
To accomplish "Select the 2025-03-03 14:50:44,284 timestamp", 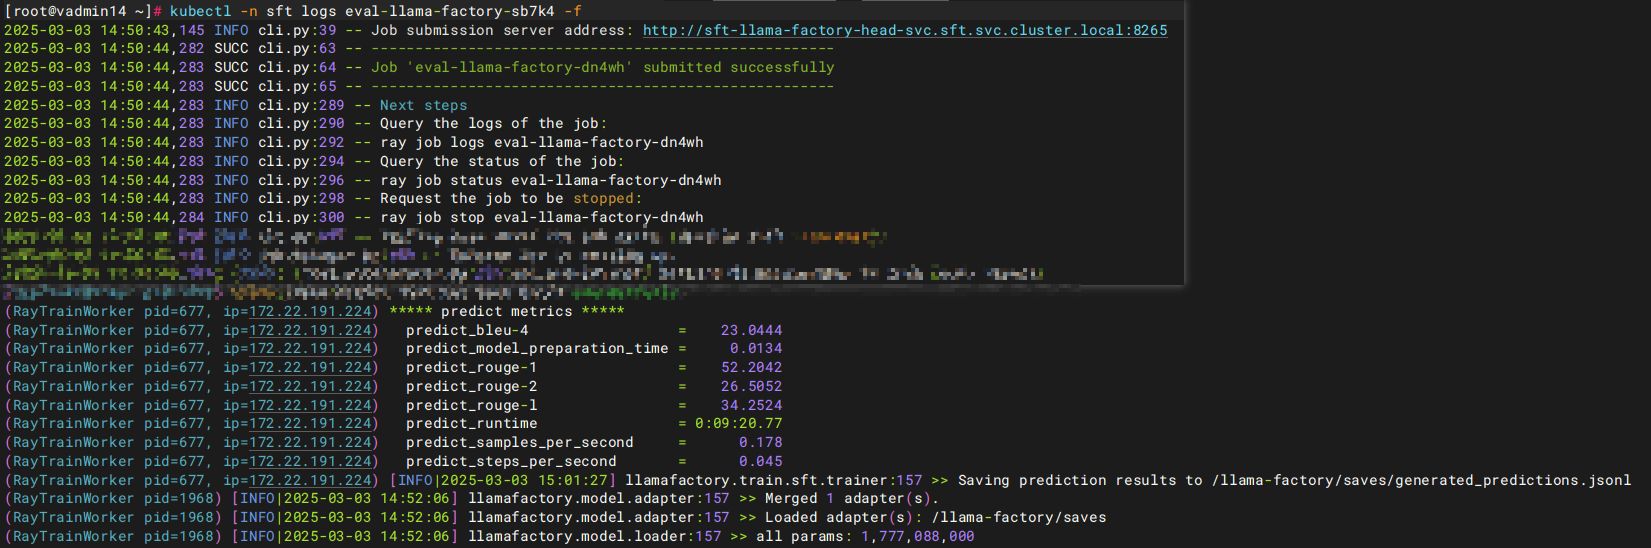I will [104, 217].
